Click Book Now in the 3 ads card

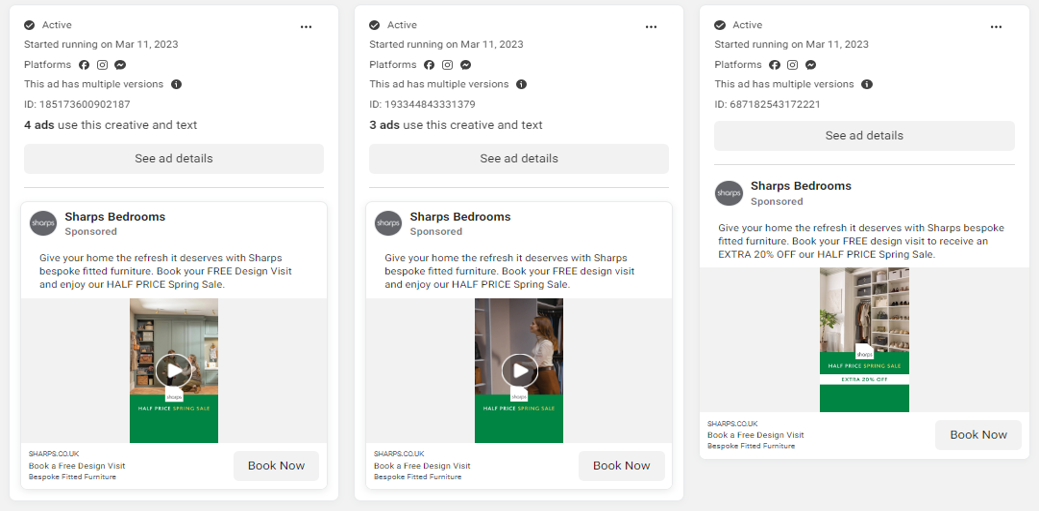[x=622, y=466]
